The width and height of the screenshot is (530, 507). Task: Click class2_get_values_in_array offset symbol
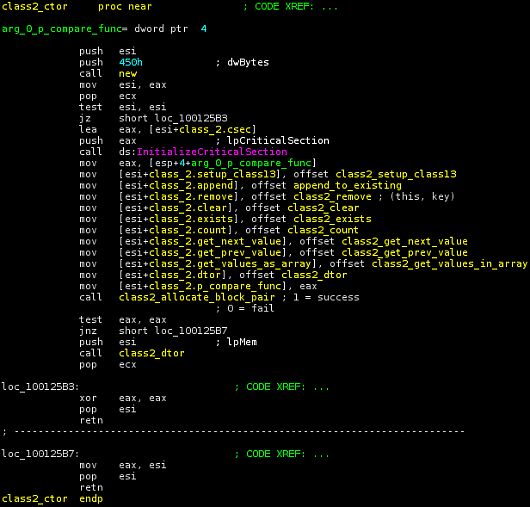tap(449, 264)
